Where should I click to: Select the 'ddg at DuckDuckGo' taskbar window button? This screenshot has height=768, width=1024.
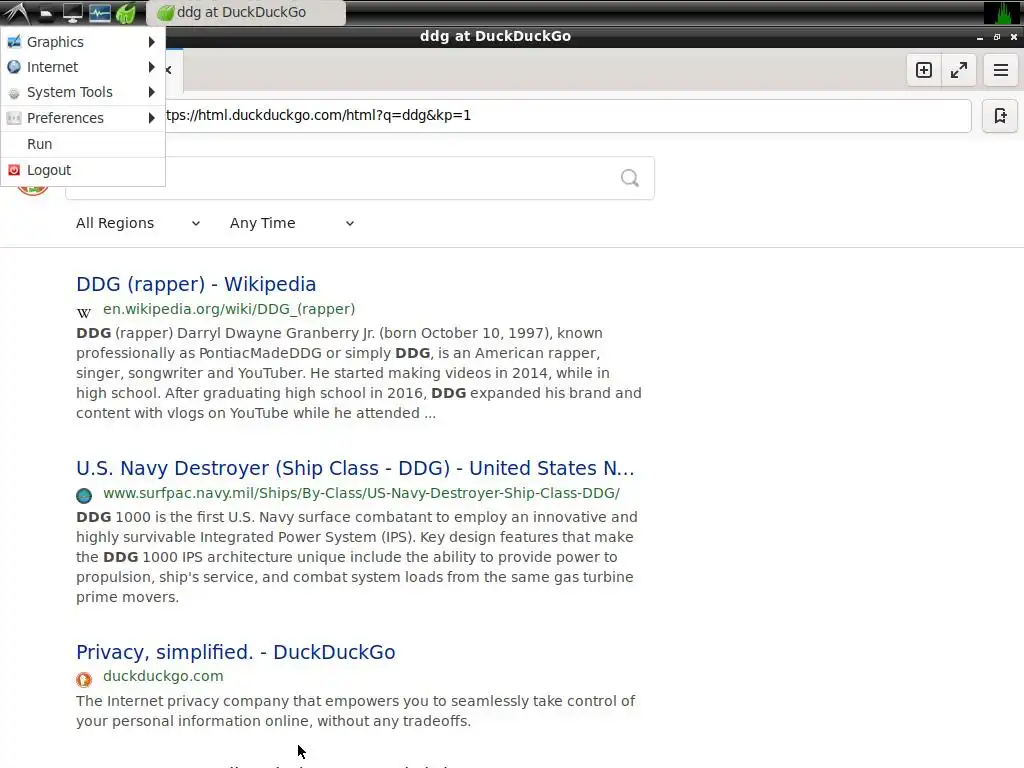tap(246, 12)
